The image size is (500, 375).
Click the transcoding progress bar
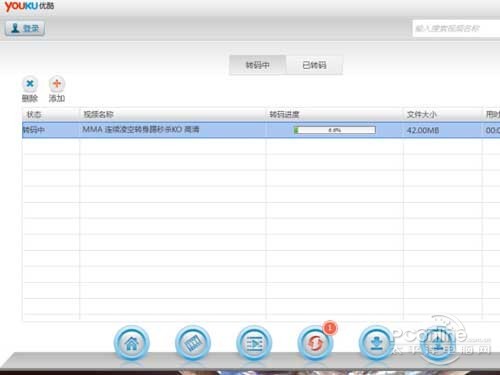[x=335, y=130]
